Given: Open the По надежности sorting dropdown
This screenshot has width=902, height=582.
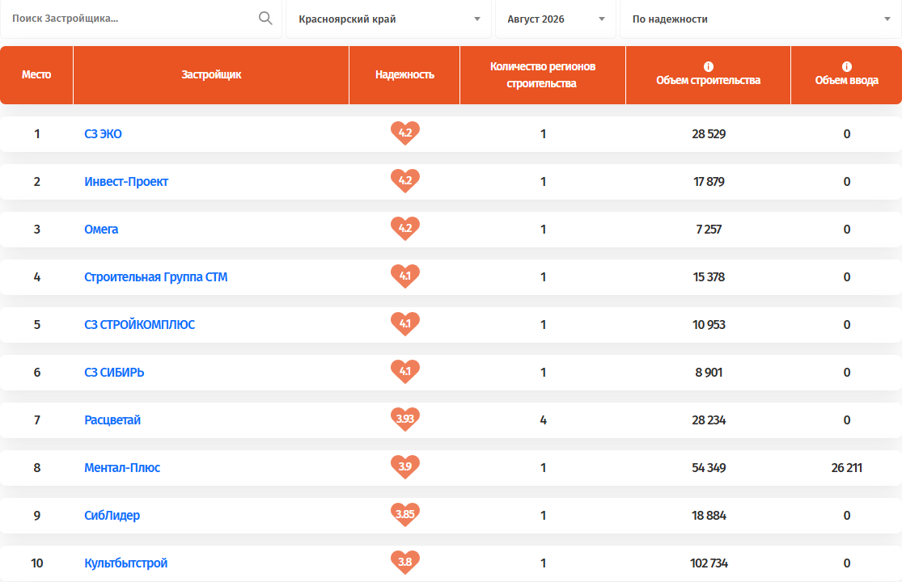Looking at the screenshot, I should pos(760,19).
